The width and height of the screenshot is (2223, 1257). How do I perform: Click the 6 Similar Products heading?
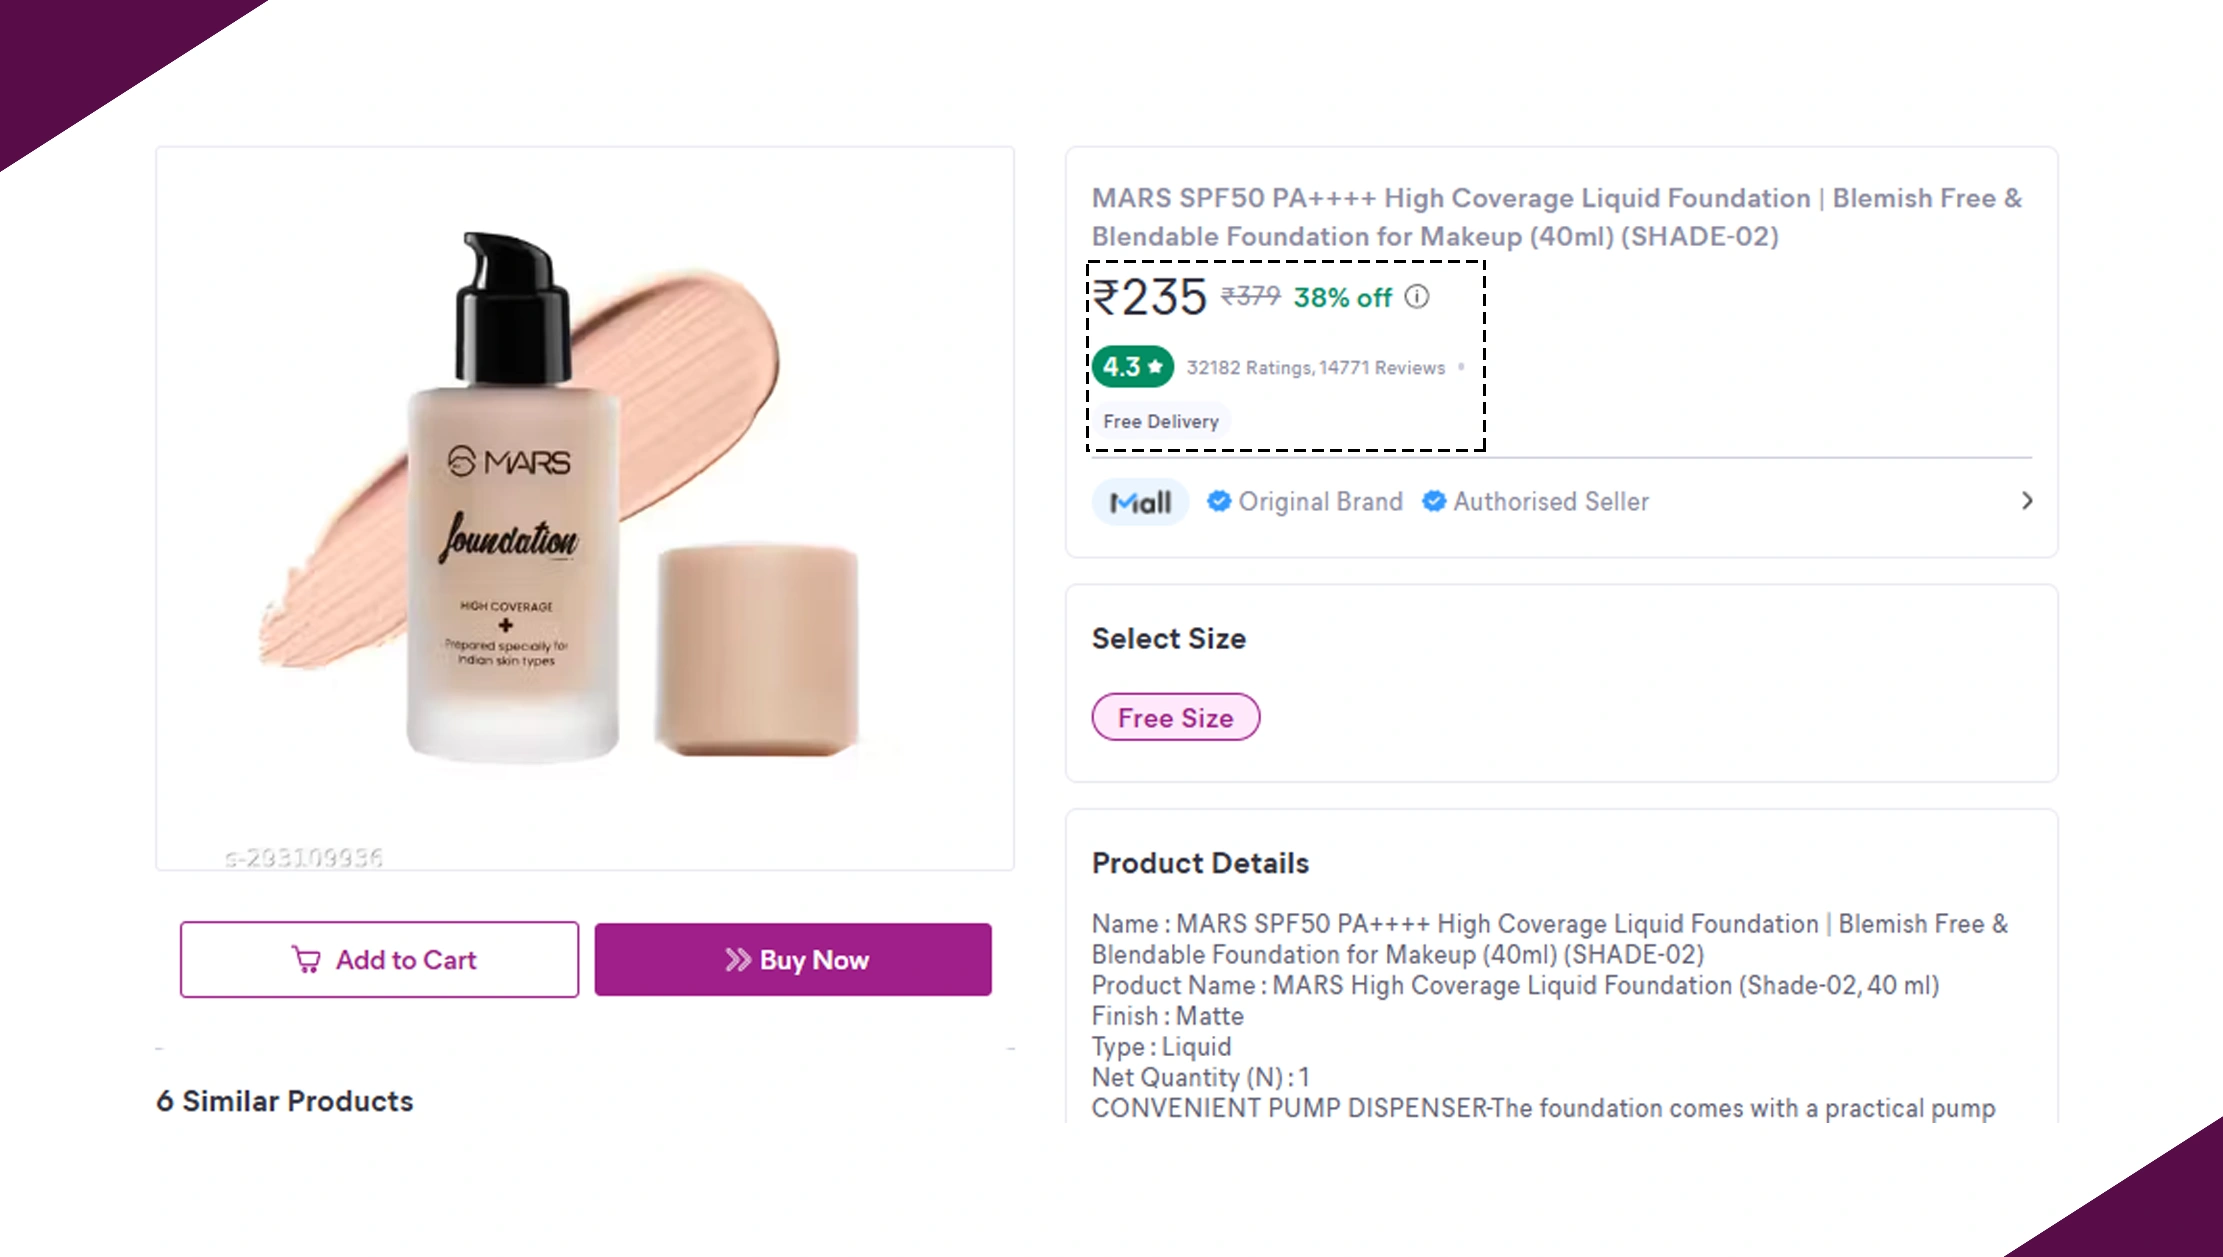tap(285, 1101)
